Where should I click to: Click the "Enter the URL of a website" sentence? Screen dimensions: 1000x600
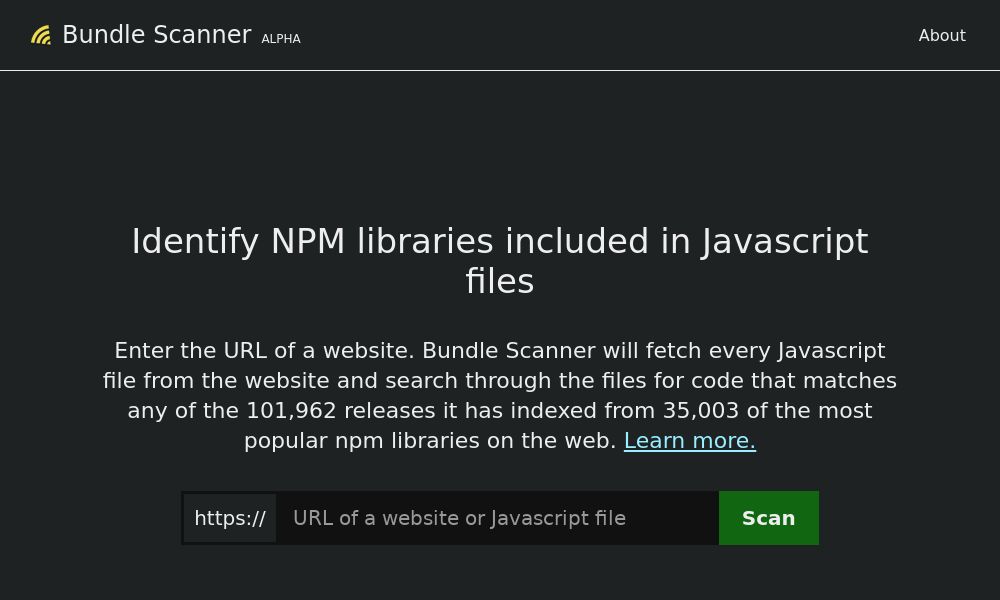click(263, 351)
